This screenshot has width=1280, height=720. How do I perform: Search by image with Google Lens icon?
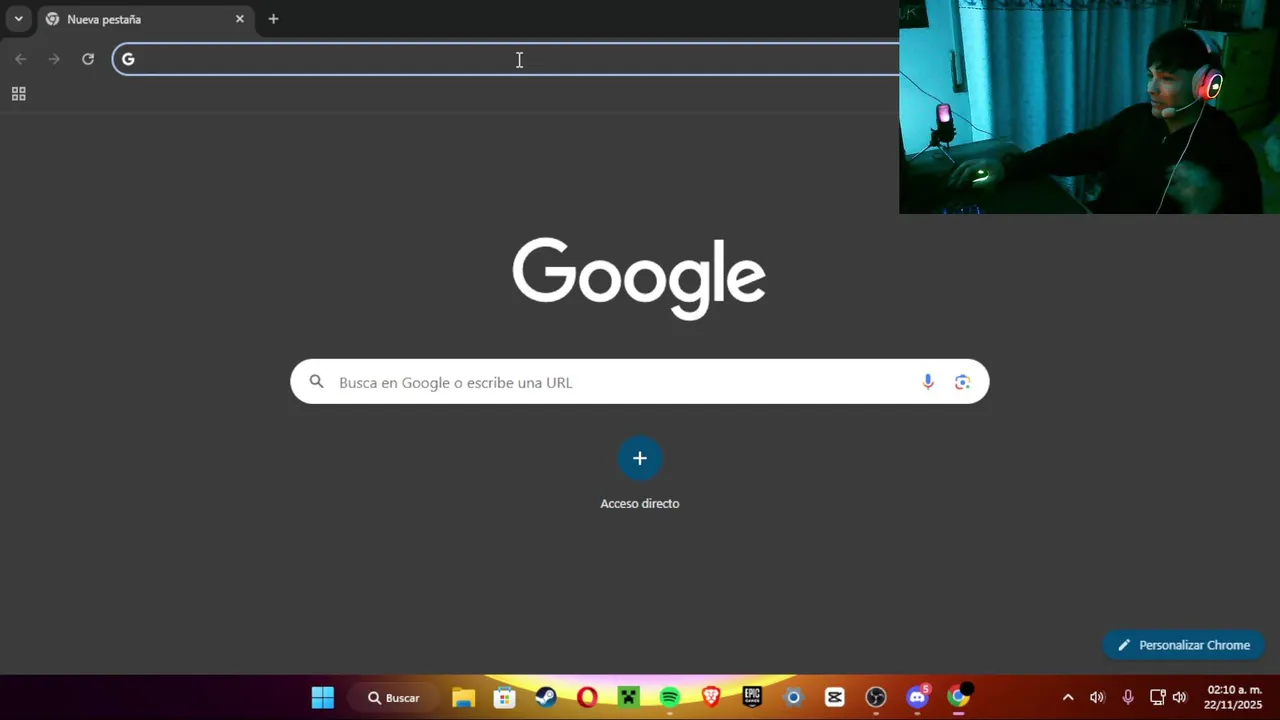(x=962, y=382)
